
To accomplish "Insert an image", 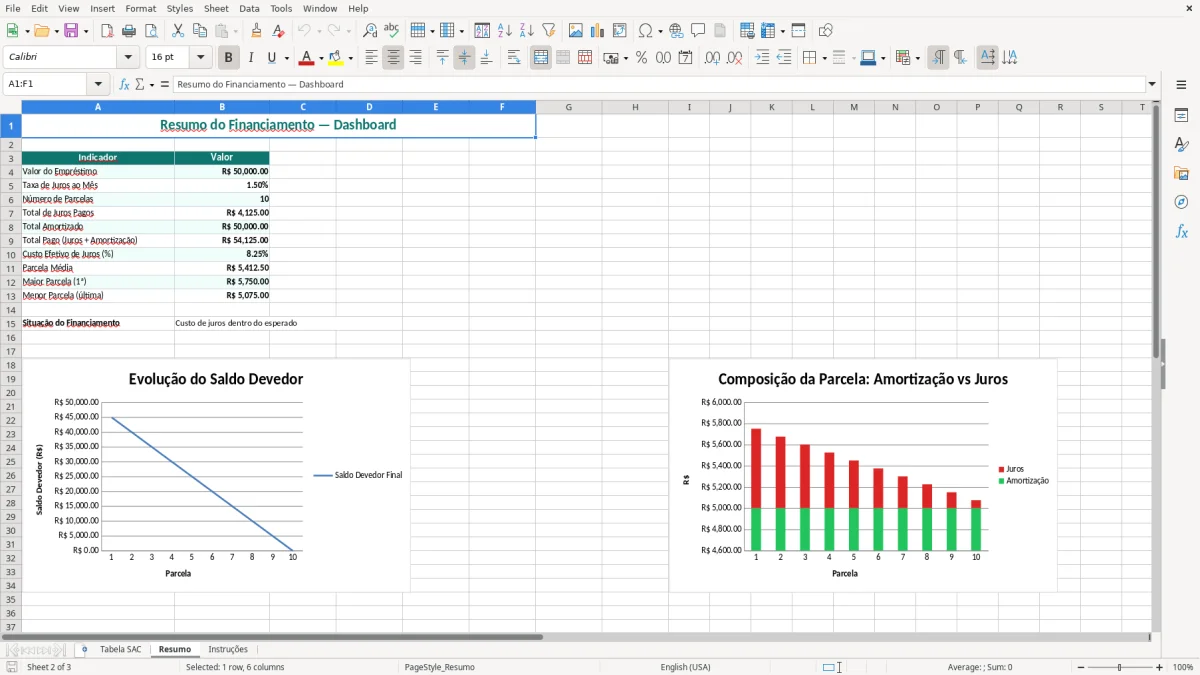I will pos(576,31).
